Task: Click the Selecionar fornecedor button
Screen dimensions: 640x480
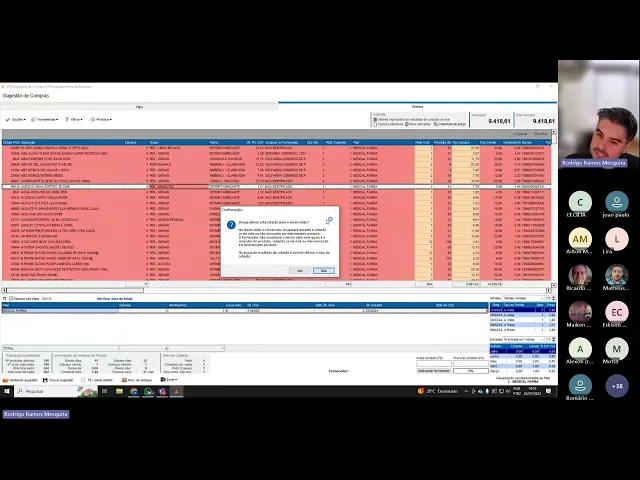Action: click(433, 371)
